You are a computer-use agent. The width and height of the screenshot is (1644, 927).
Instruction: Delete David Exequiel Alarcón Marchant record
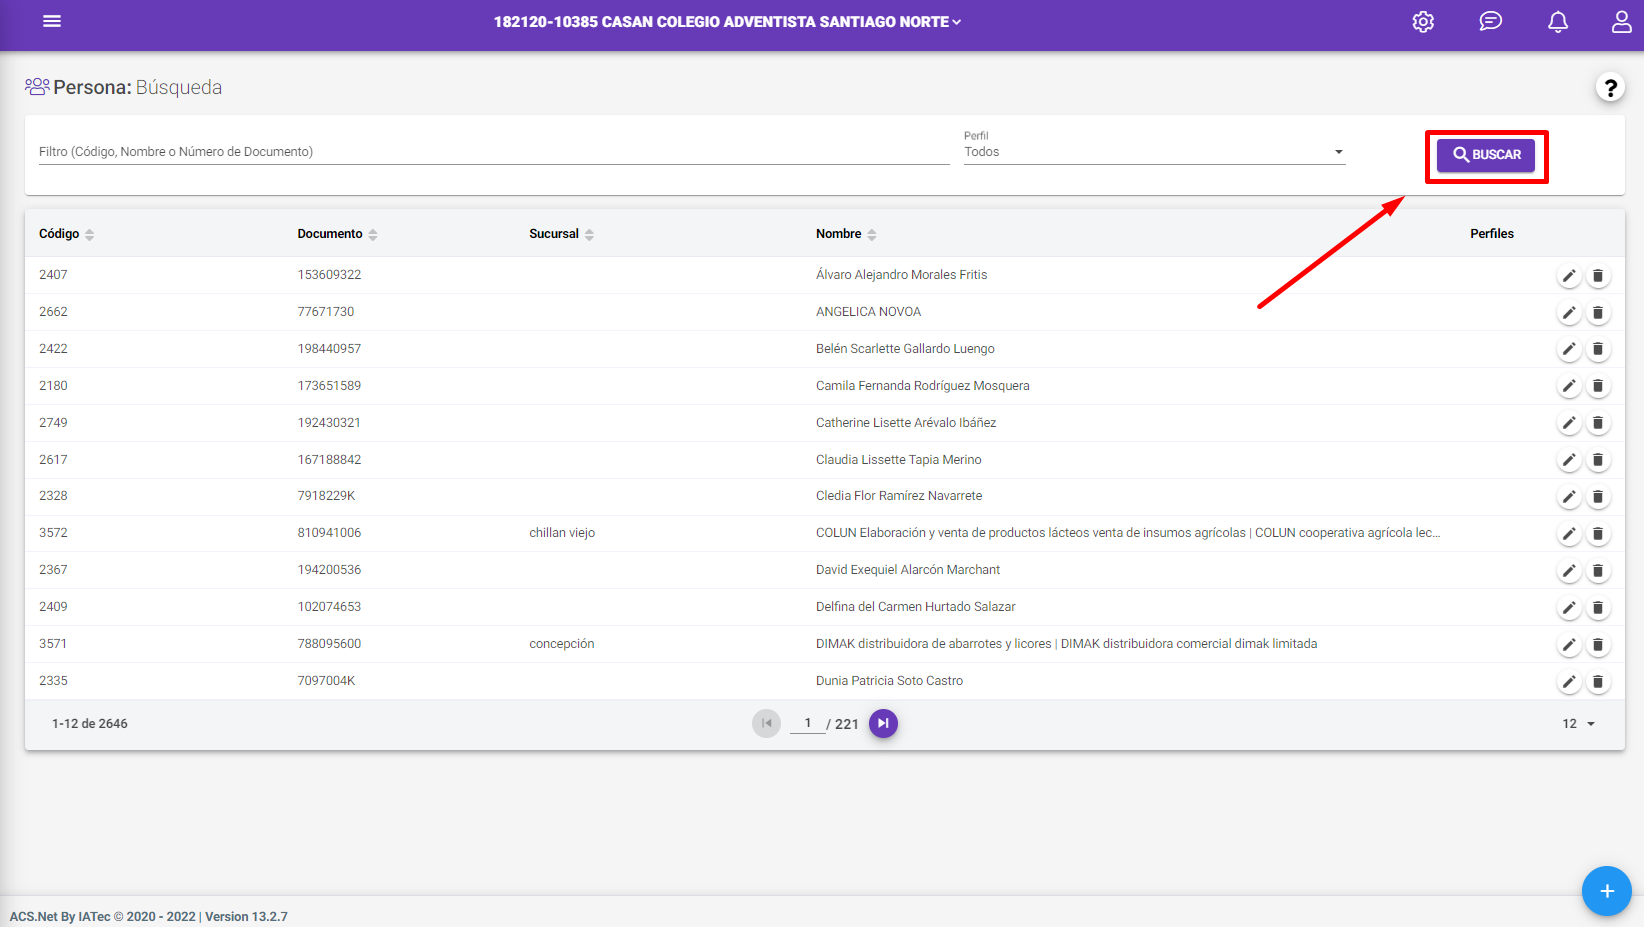[1598, 571]
